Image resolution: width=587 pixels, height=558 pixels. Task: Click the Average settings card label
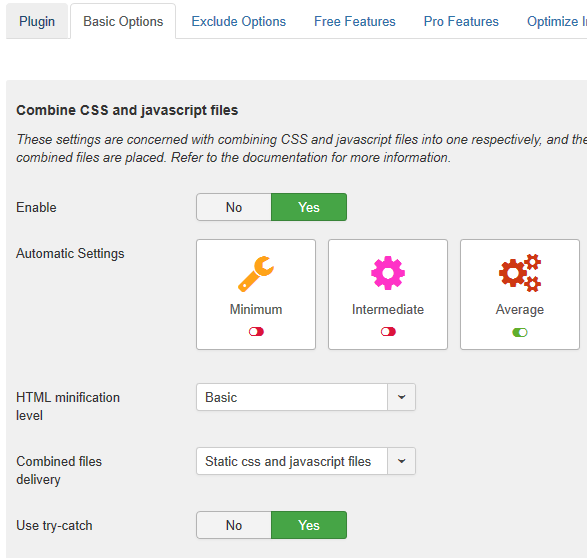coord(520,310)
